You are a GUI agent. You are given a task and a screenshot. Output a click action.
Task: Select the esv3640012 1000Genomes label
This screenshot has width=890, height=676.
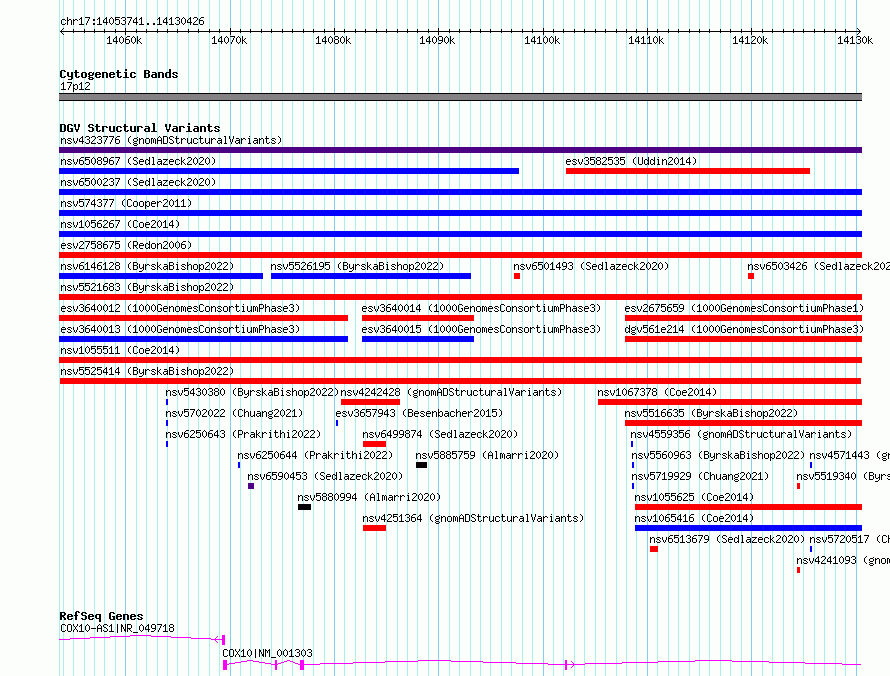tap(180, 308)
